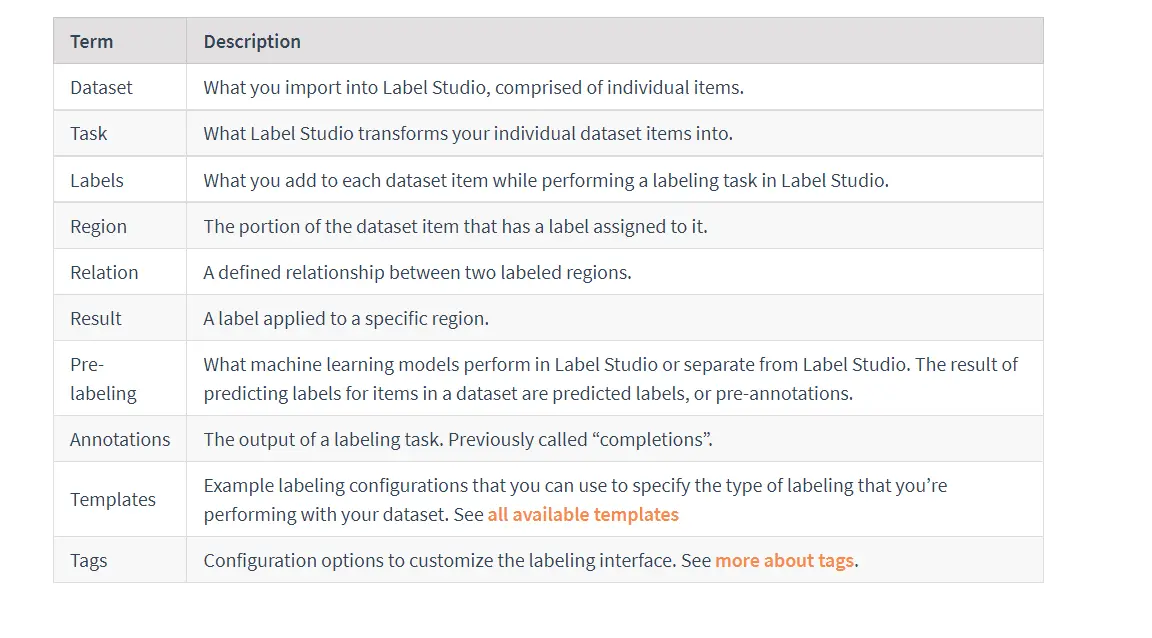This screenshot has height=638, width=1152.
Task: Click the Pre-labeling description paragraph
Action: tap(611, 379)
